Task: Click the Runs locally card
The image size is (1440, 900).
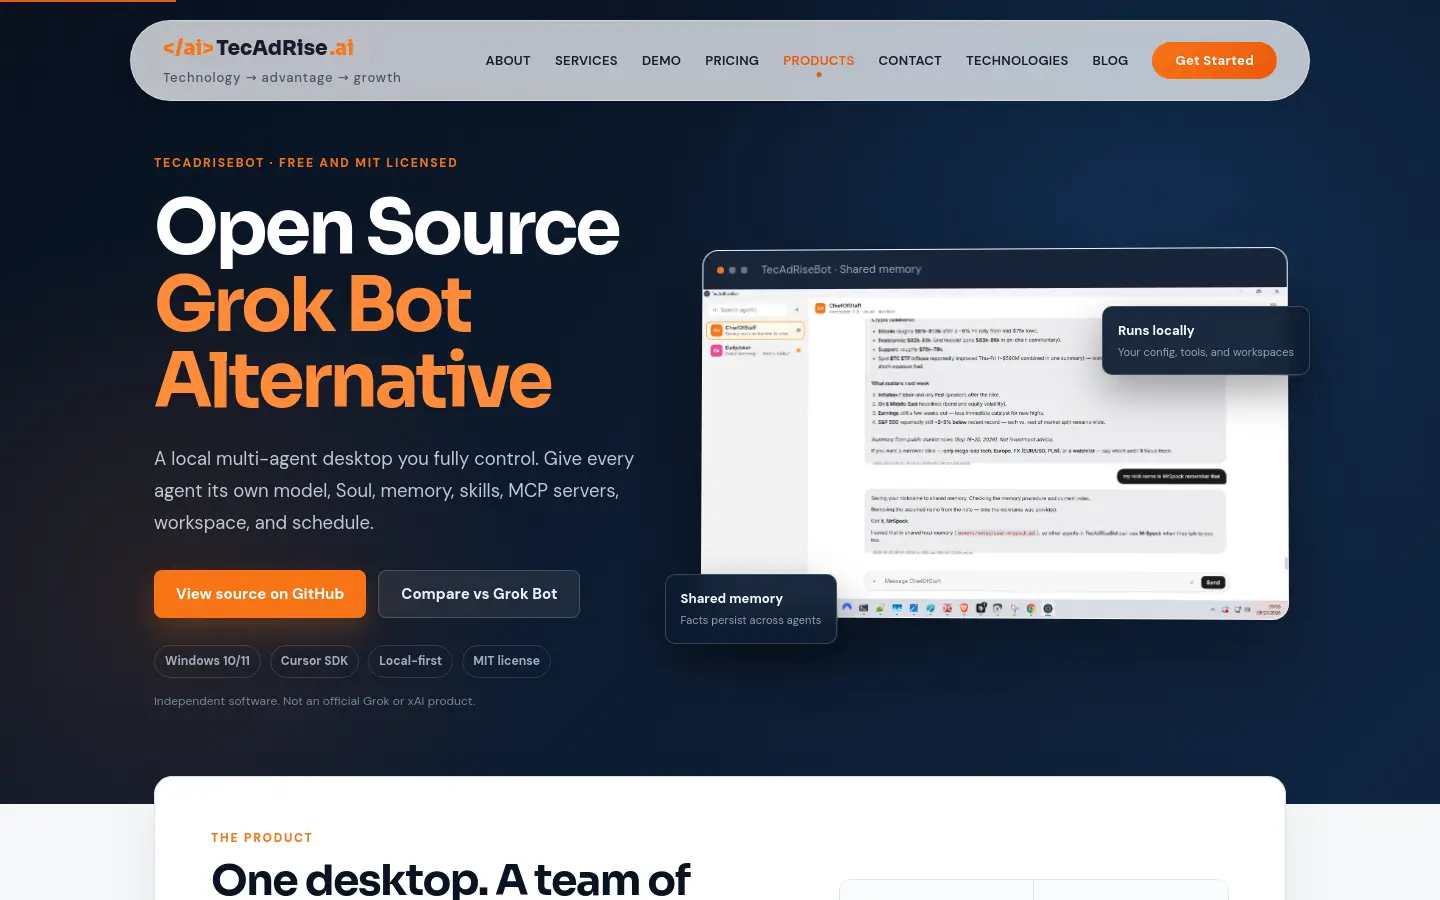Action: pos(1206,341)
